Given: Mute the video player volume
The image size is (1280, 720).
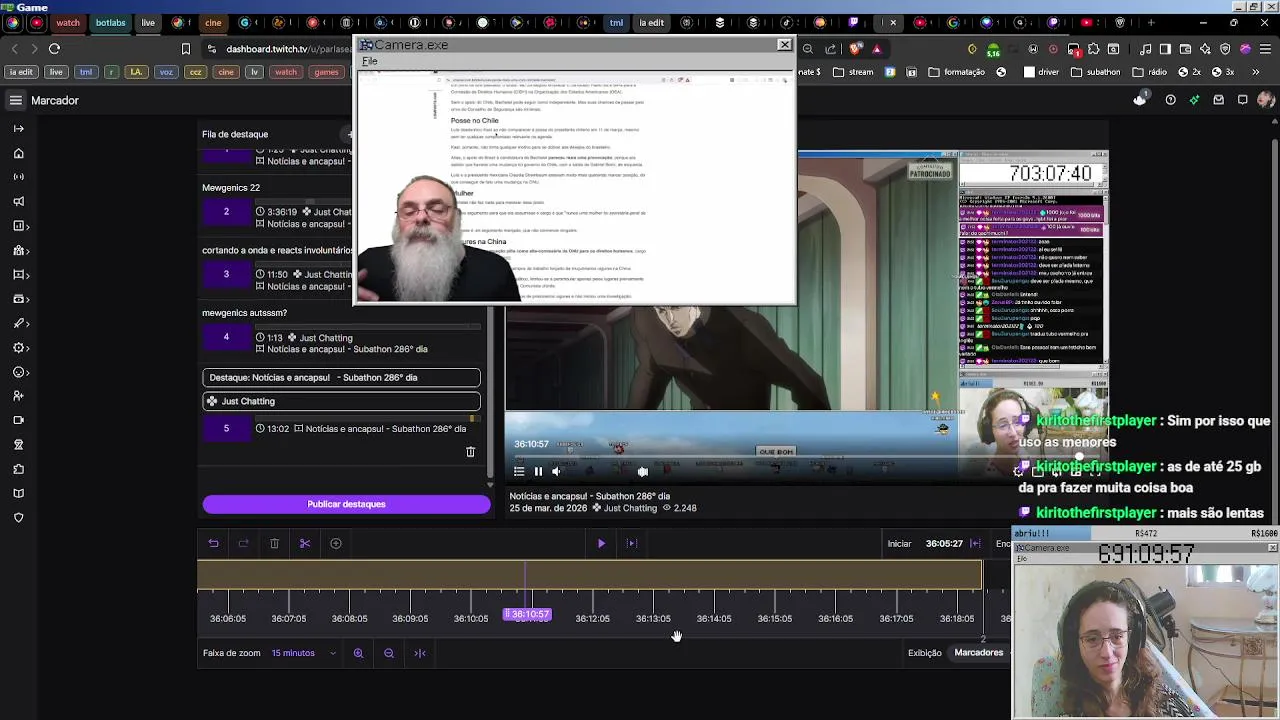Looking at the screenshot, I should tap(557, 471).
